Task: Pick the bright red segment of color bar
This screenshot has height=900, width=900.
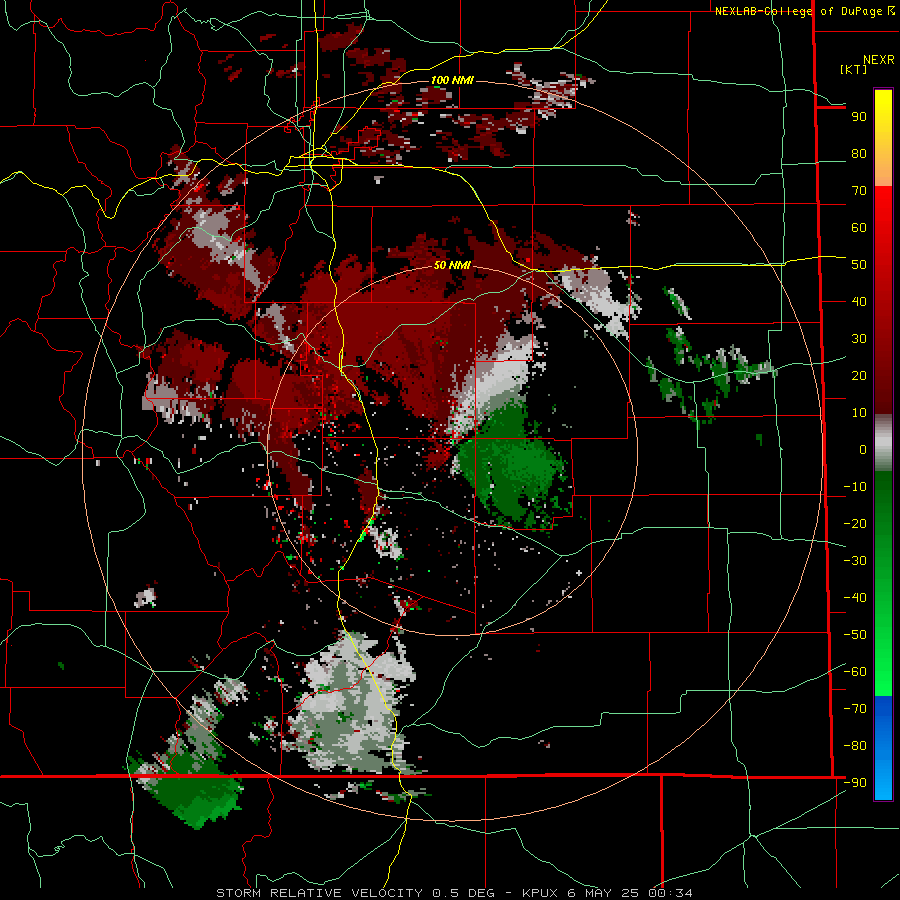Action: tap(883, 210)
